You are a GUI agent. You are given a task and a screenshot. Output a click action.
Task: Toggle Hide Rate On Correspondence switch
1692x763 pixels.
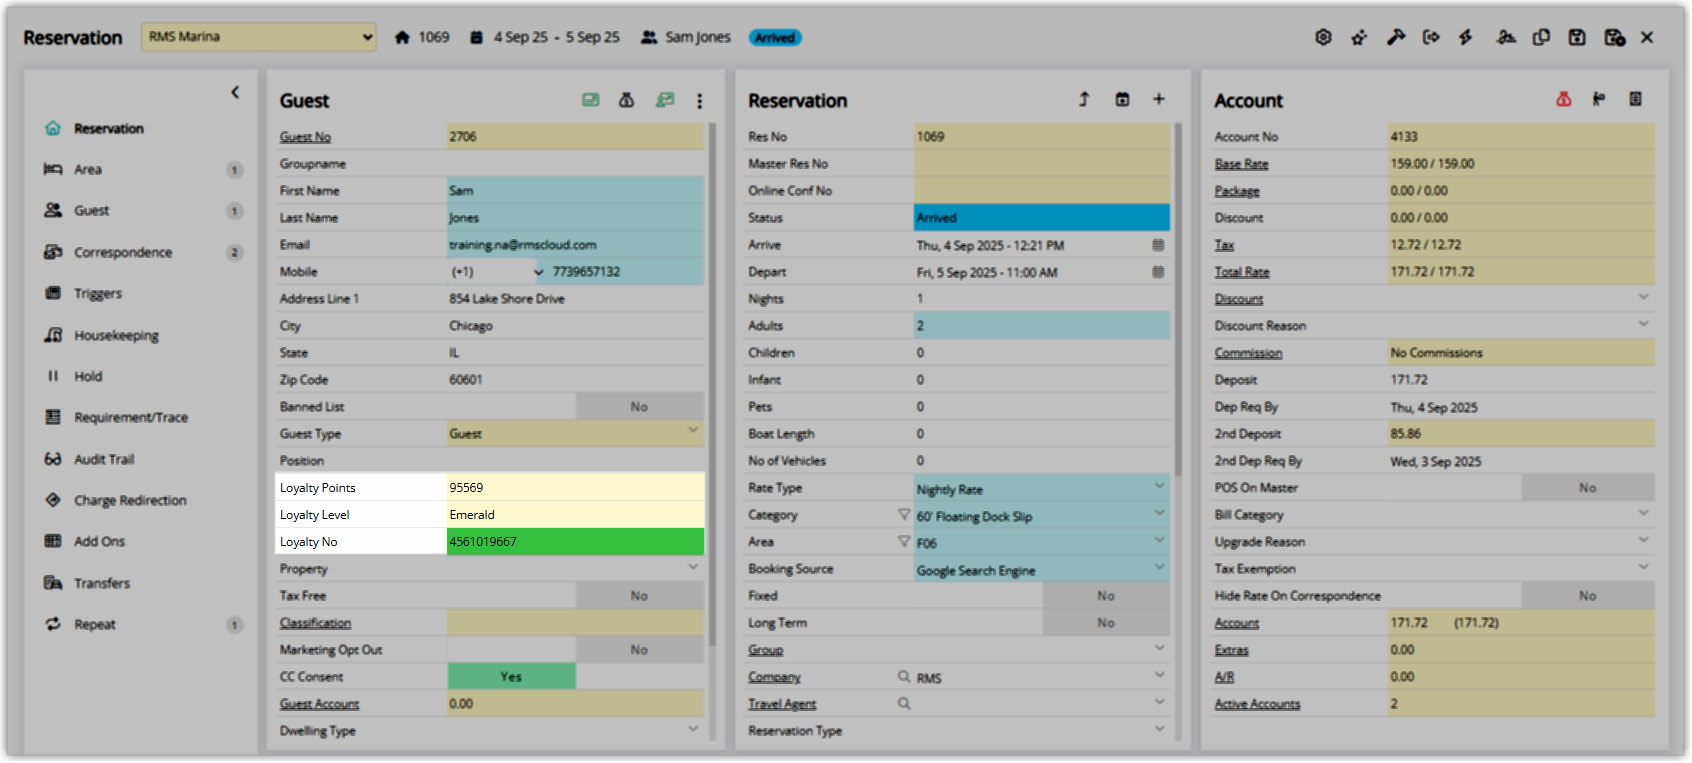pyautogui.click(x=1588, y=596)
